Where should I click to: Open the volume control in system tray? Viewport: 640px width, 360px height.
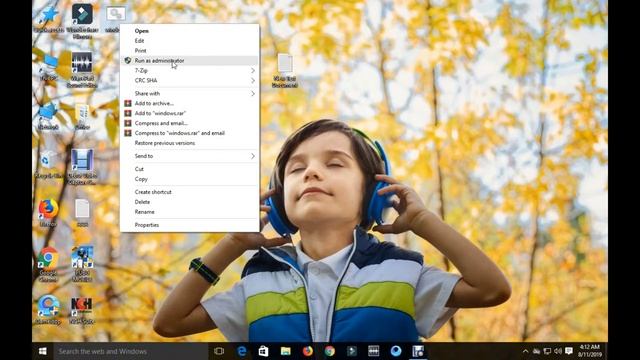coord(558,351)
